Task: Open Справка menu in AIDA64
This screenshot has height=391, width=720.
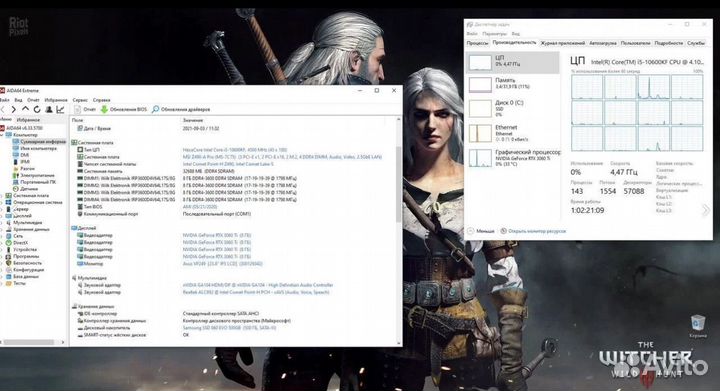Action: (101, 100)
